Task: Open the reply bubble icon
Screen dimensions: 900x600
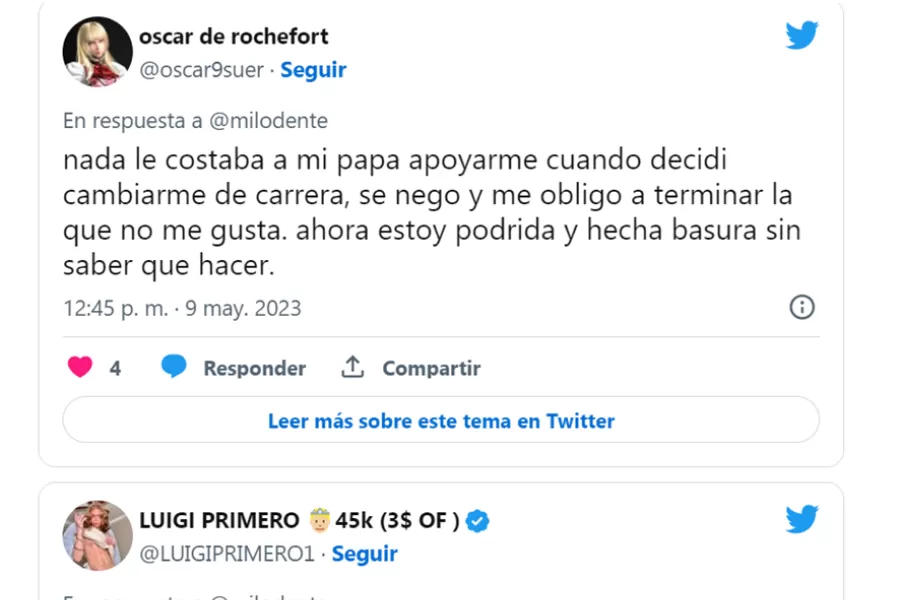Action: click(x=172, y=367)
